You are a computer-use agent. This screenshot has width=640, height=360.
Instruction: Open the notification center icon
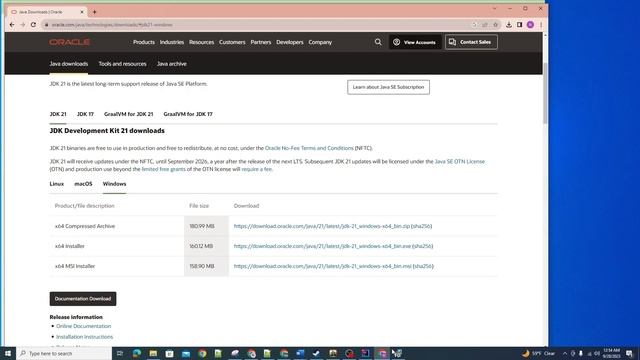629,353
